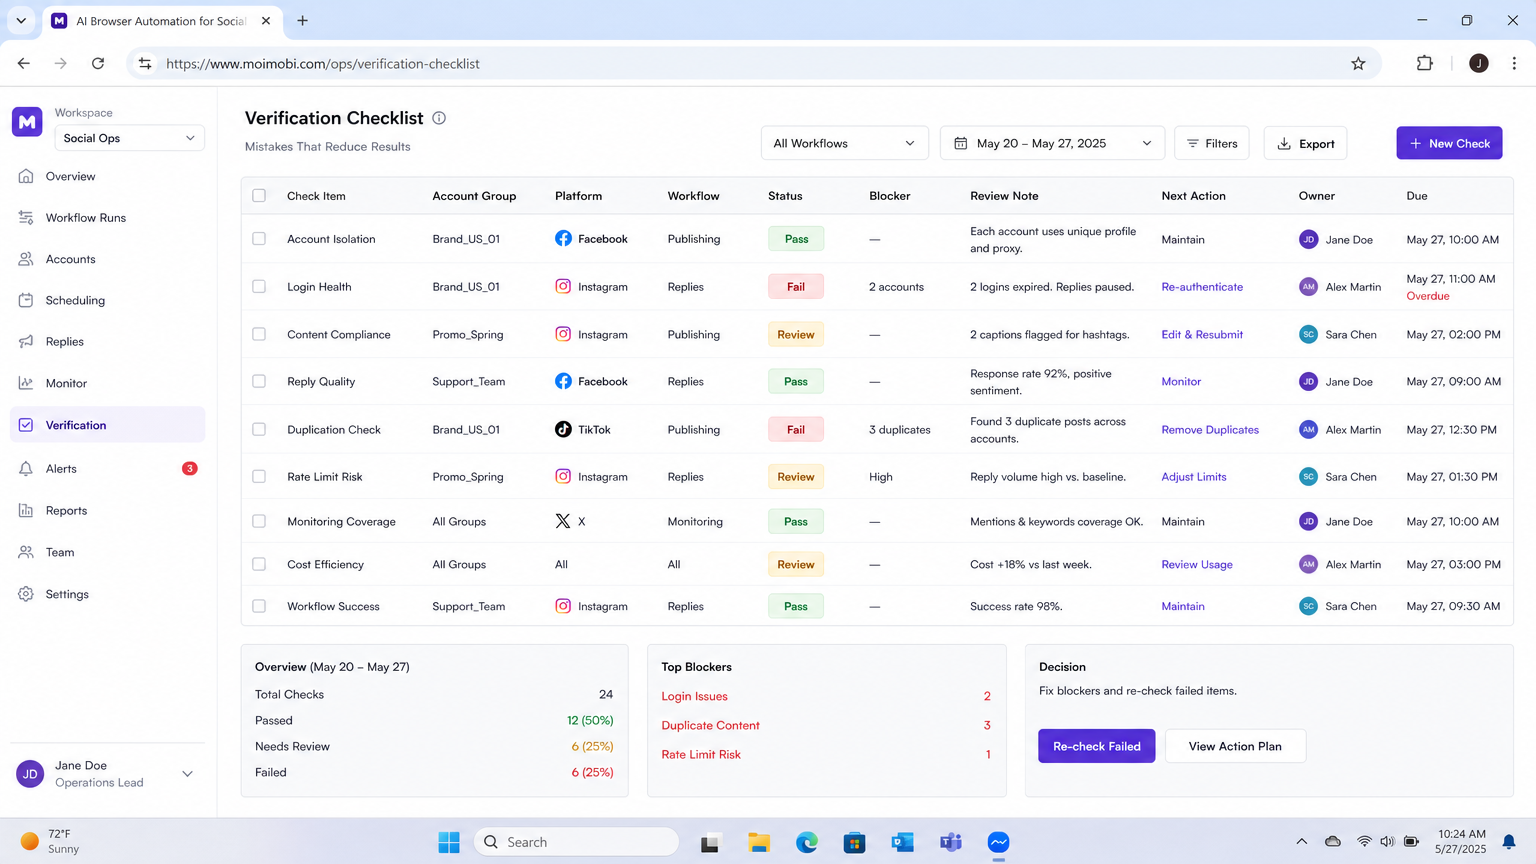Click the TikTok icon in Duplication Check row

(x=563, y=429)
